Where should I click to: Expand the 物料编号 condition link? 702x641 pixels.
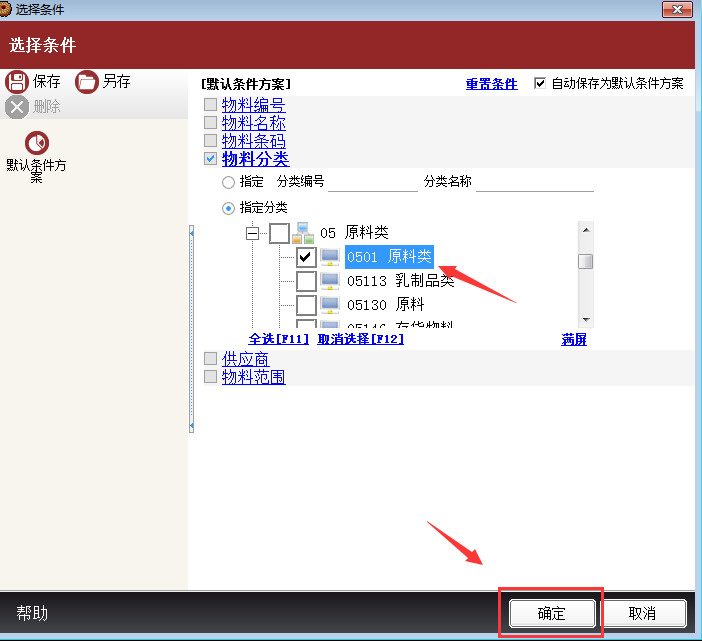click(x=253, y=105)
